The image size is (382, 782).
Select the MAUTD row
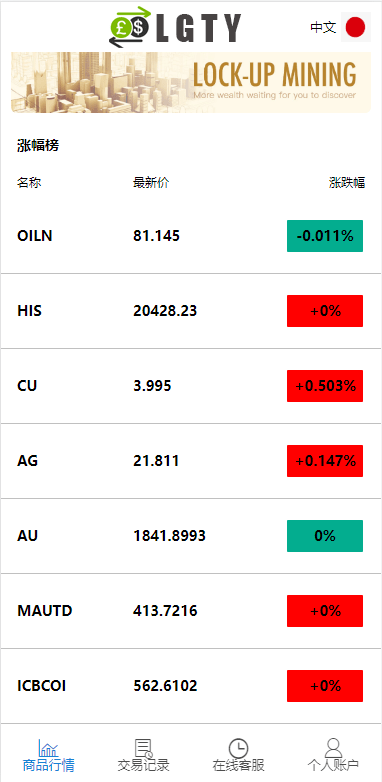coord(191,611)
